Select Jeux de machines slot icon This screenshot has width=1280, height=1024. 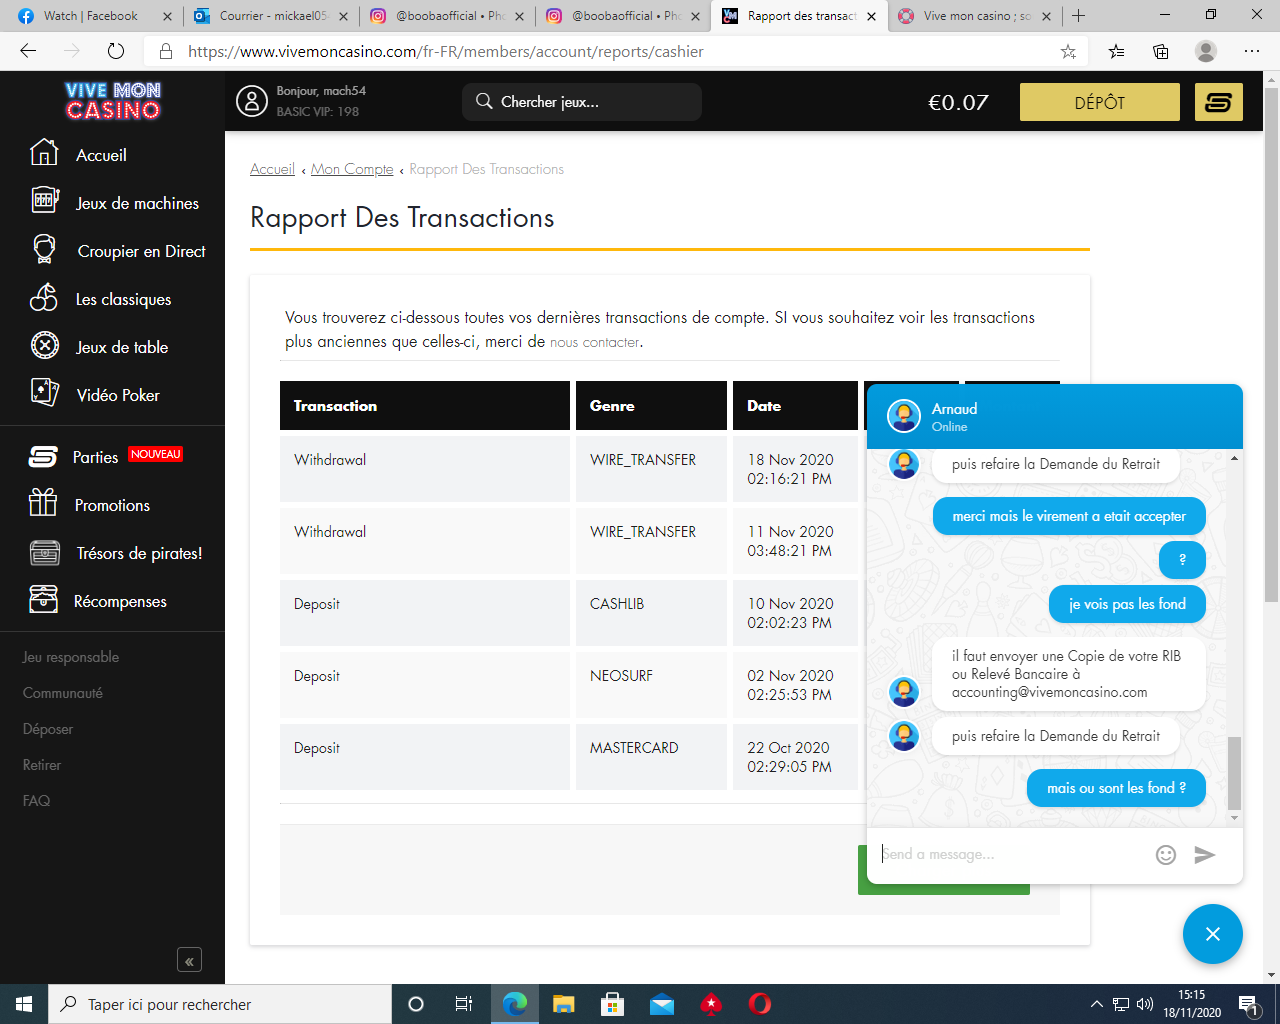pos(45,201)
